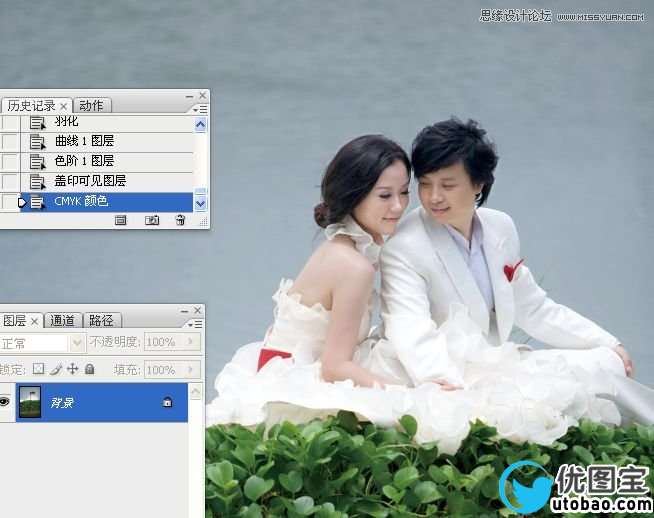Select the CMYK 颜色 history state
The height and width of the screenshot is (518, 654).
point(106,202)
